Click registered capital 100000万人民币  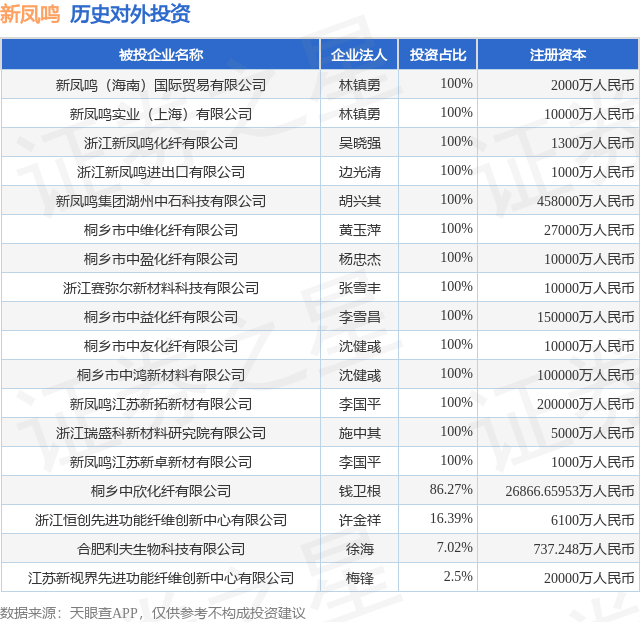[x=585, y=375]
